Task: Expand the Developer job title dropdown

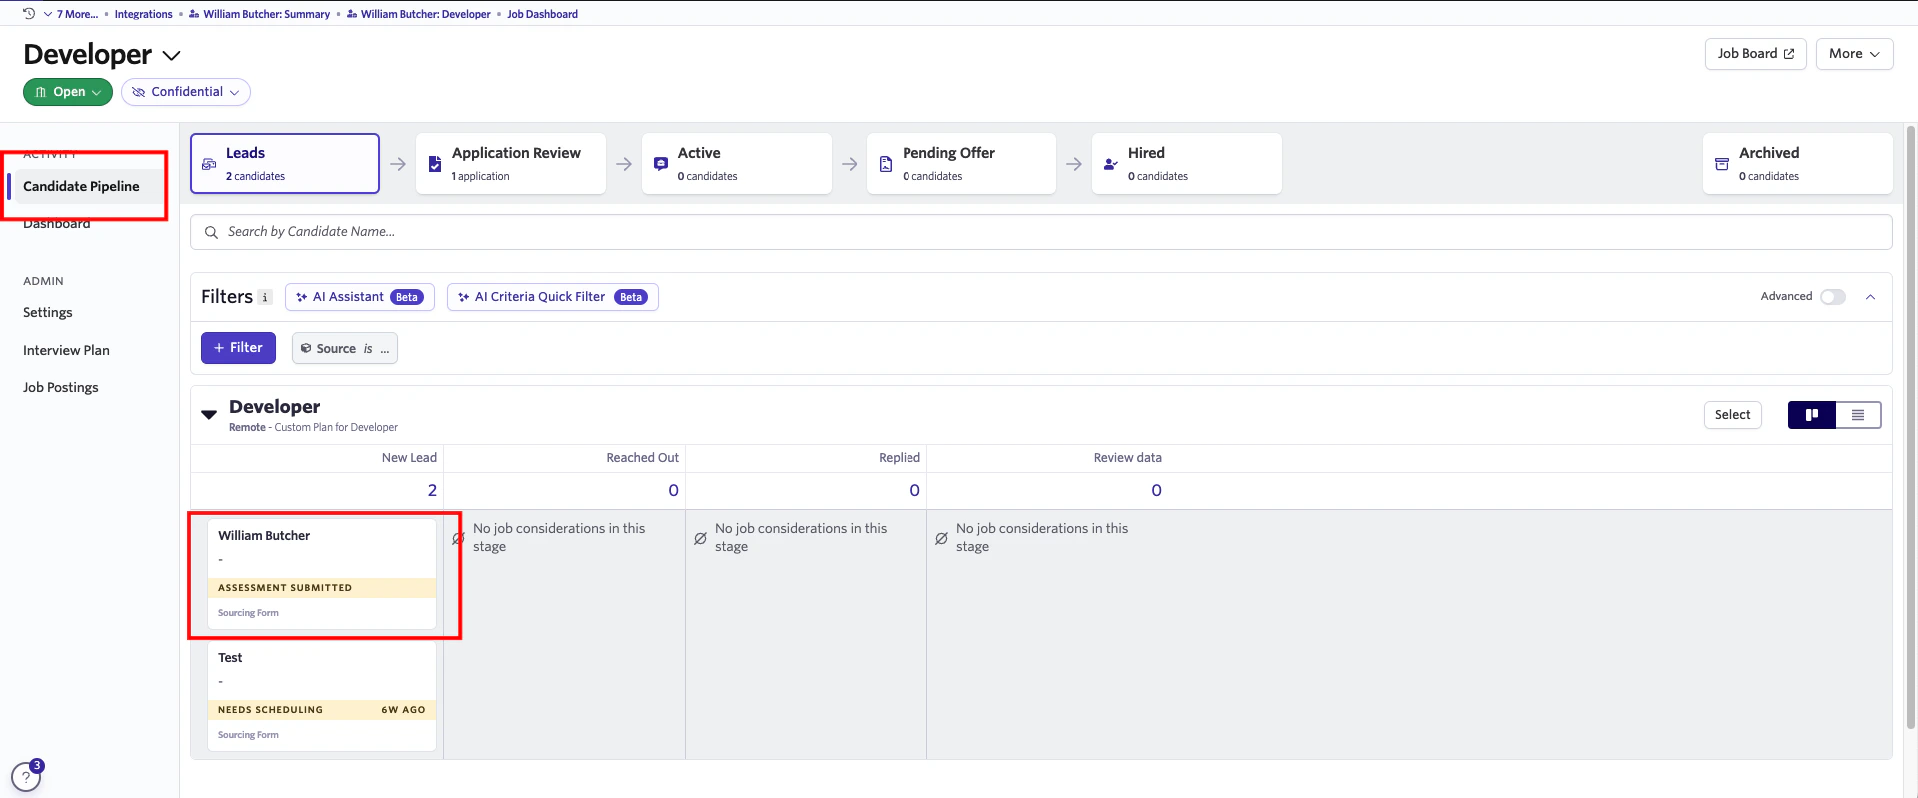Action: pos(171,55)
